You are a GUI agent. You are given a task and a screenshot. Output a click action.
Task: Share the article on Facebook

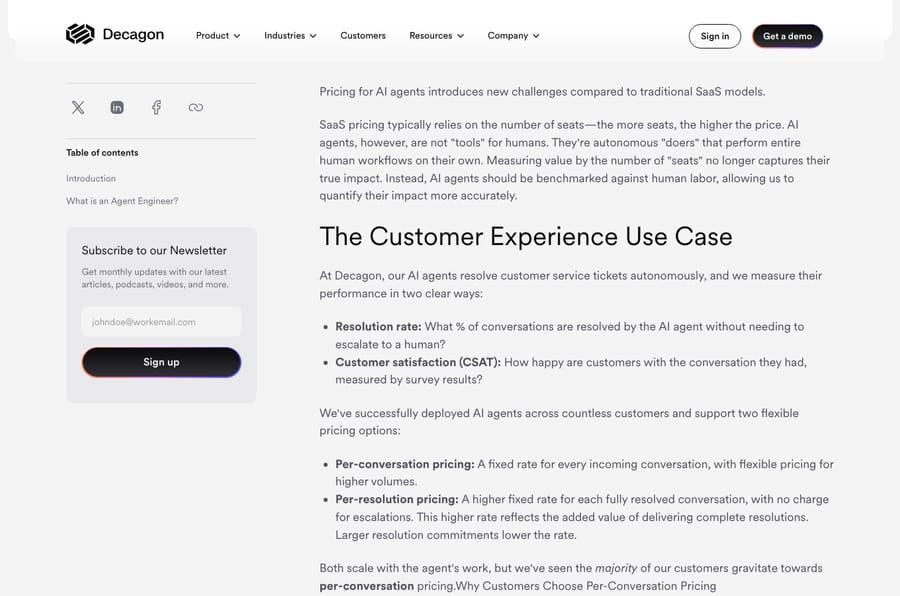pos(156,107)
